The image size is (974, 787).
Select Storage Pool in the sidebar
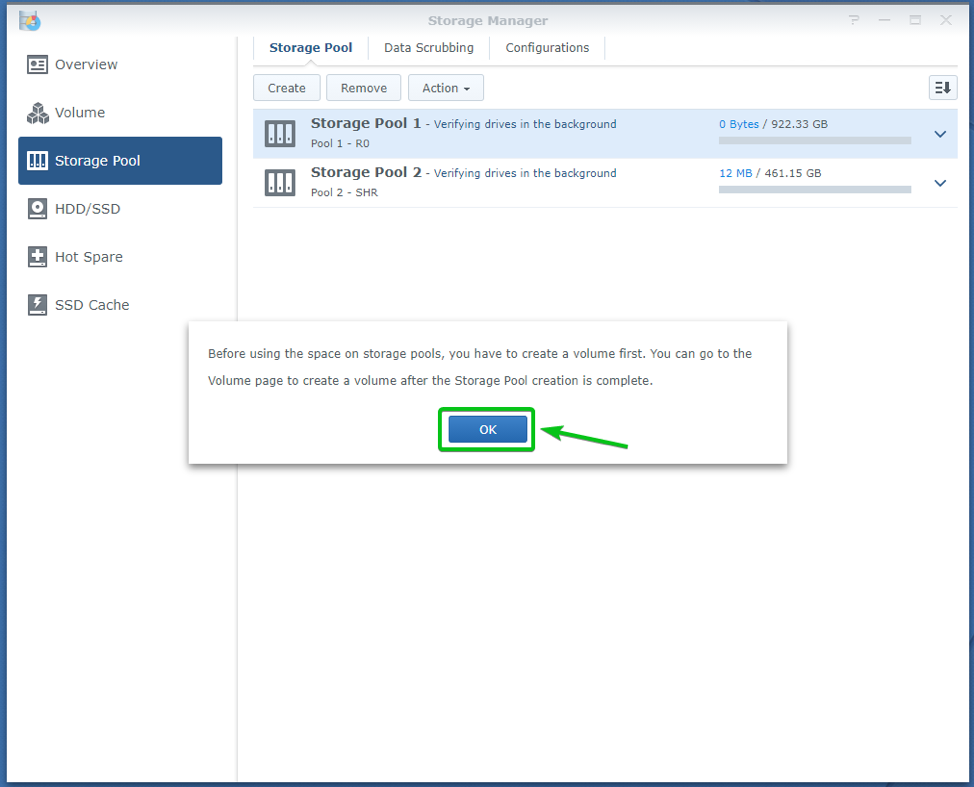click(x=120, y=161)
